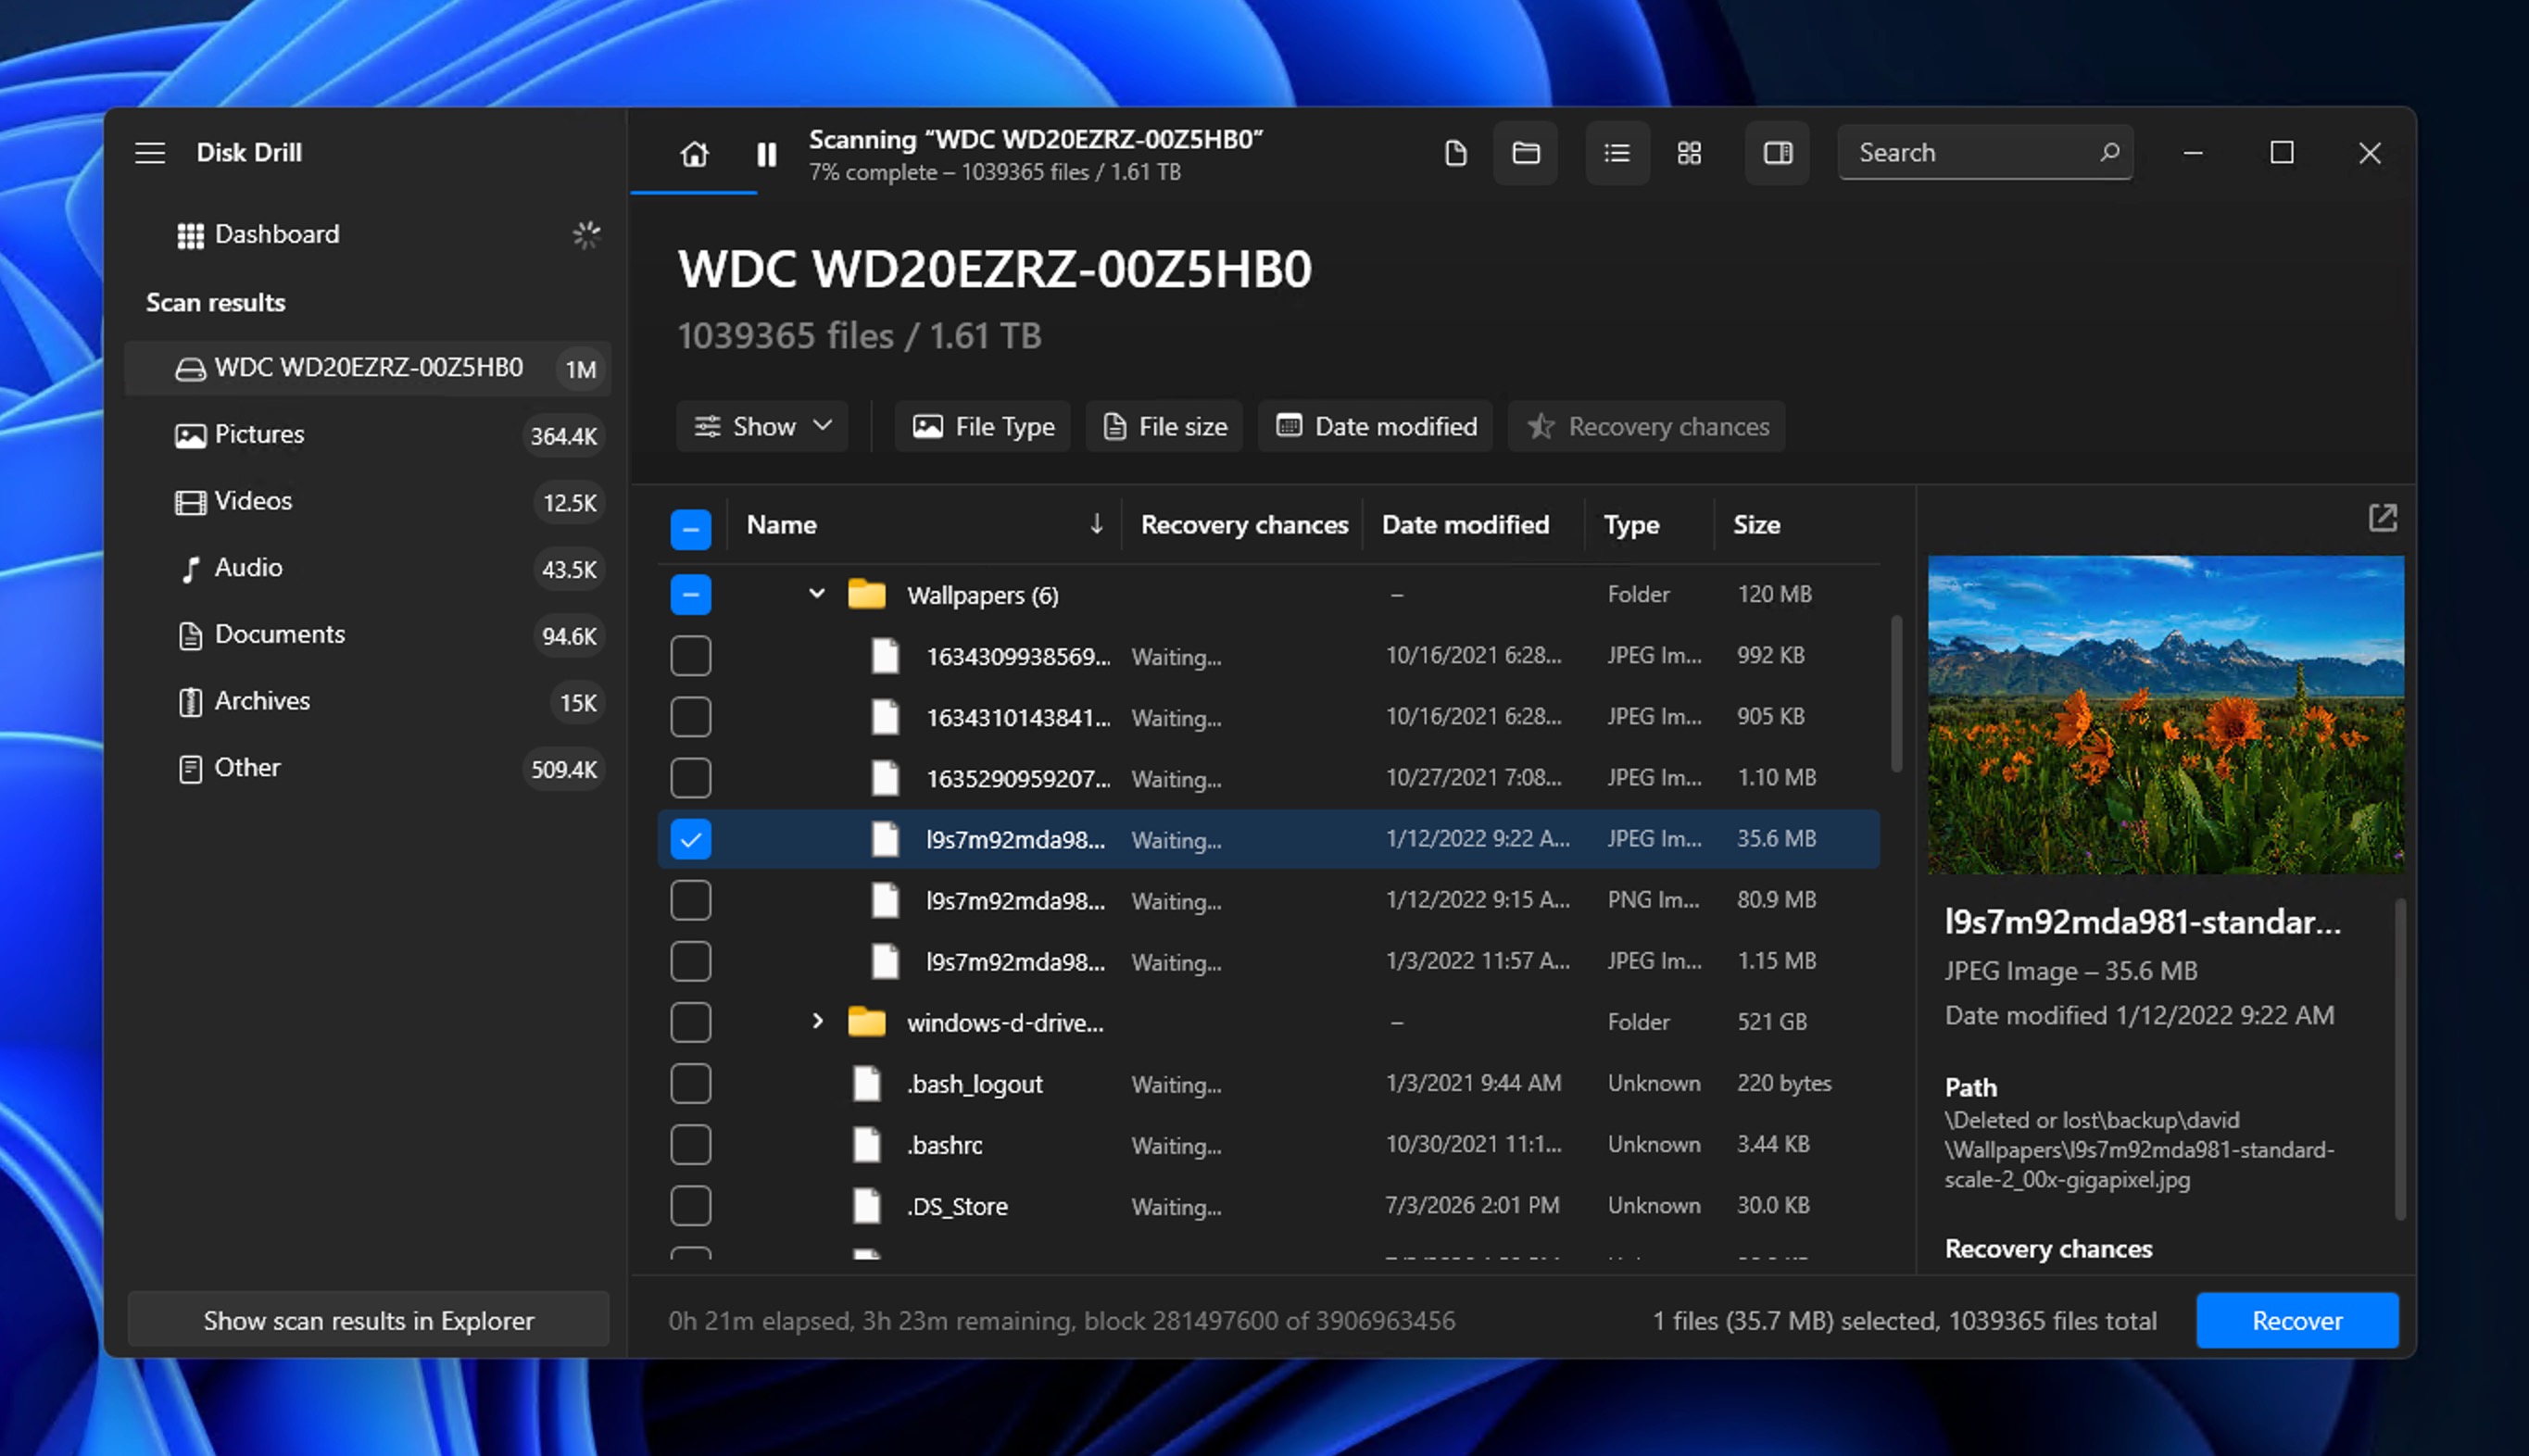Screen dimensions: 2529x1456
Task: Show Other category results
Action: (368, 768)
